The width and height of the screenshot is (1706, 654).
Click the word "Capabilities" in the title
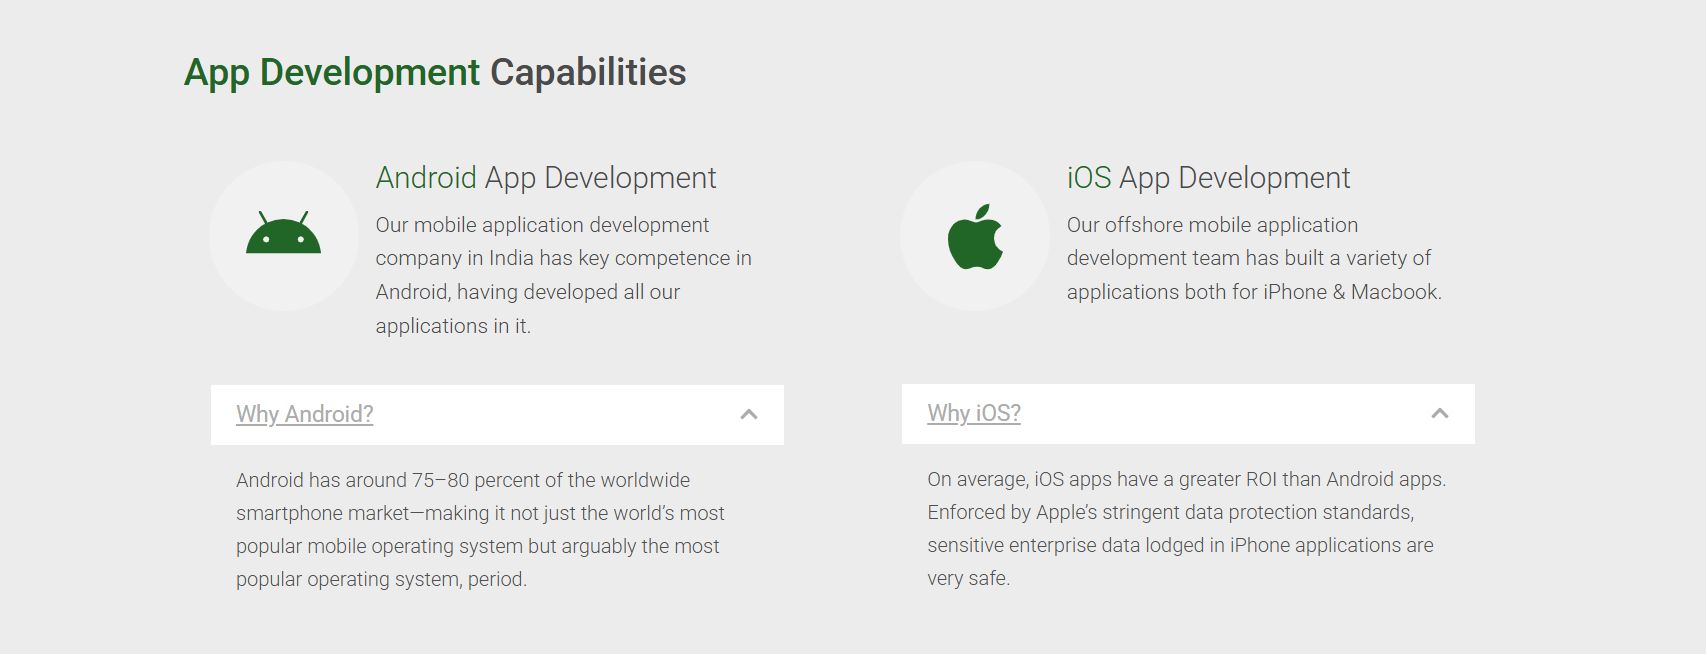[x=587, y=72]
